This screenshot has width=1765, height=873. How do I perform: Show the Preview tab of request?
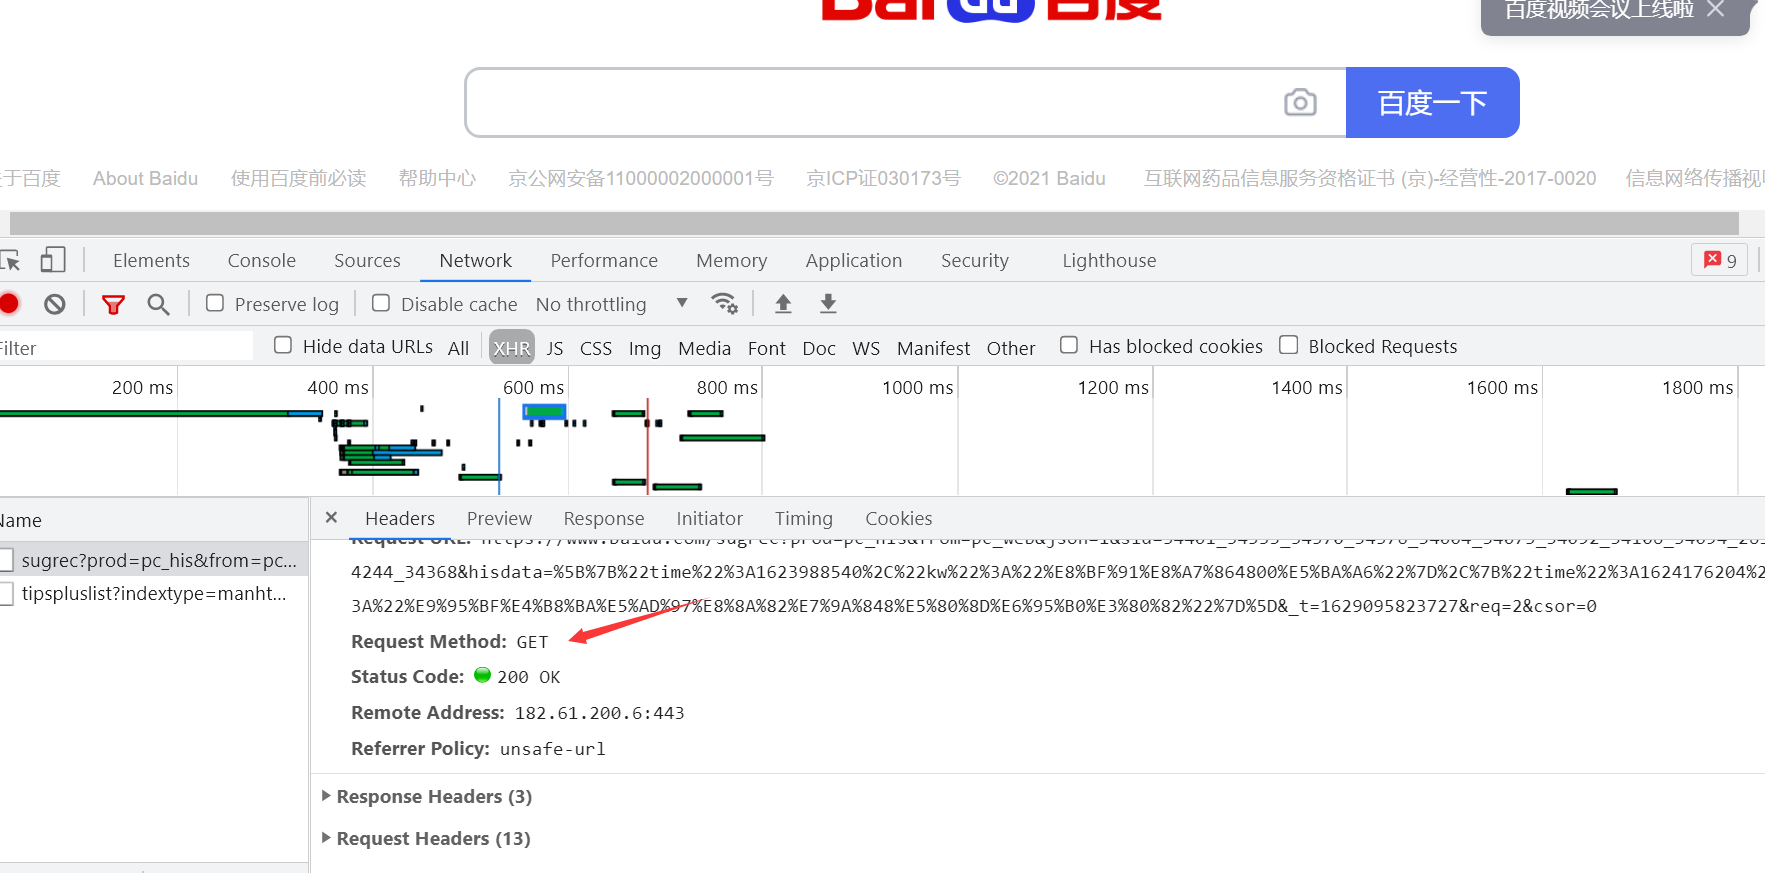click(499, 518)
